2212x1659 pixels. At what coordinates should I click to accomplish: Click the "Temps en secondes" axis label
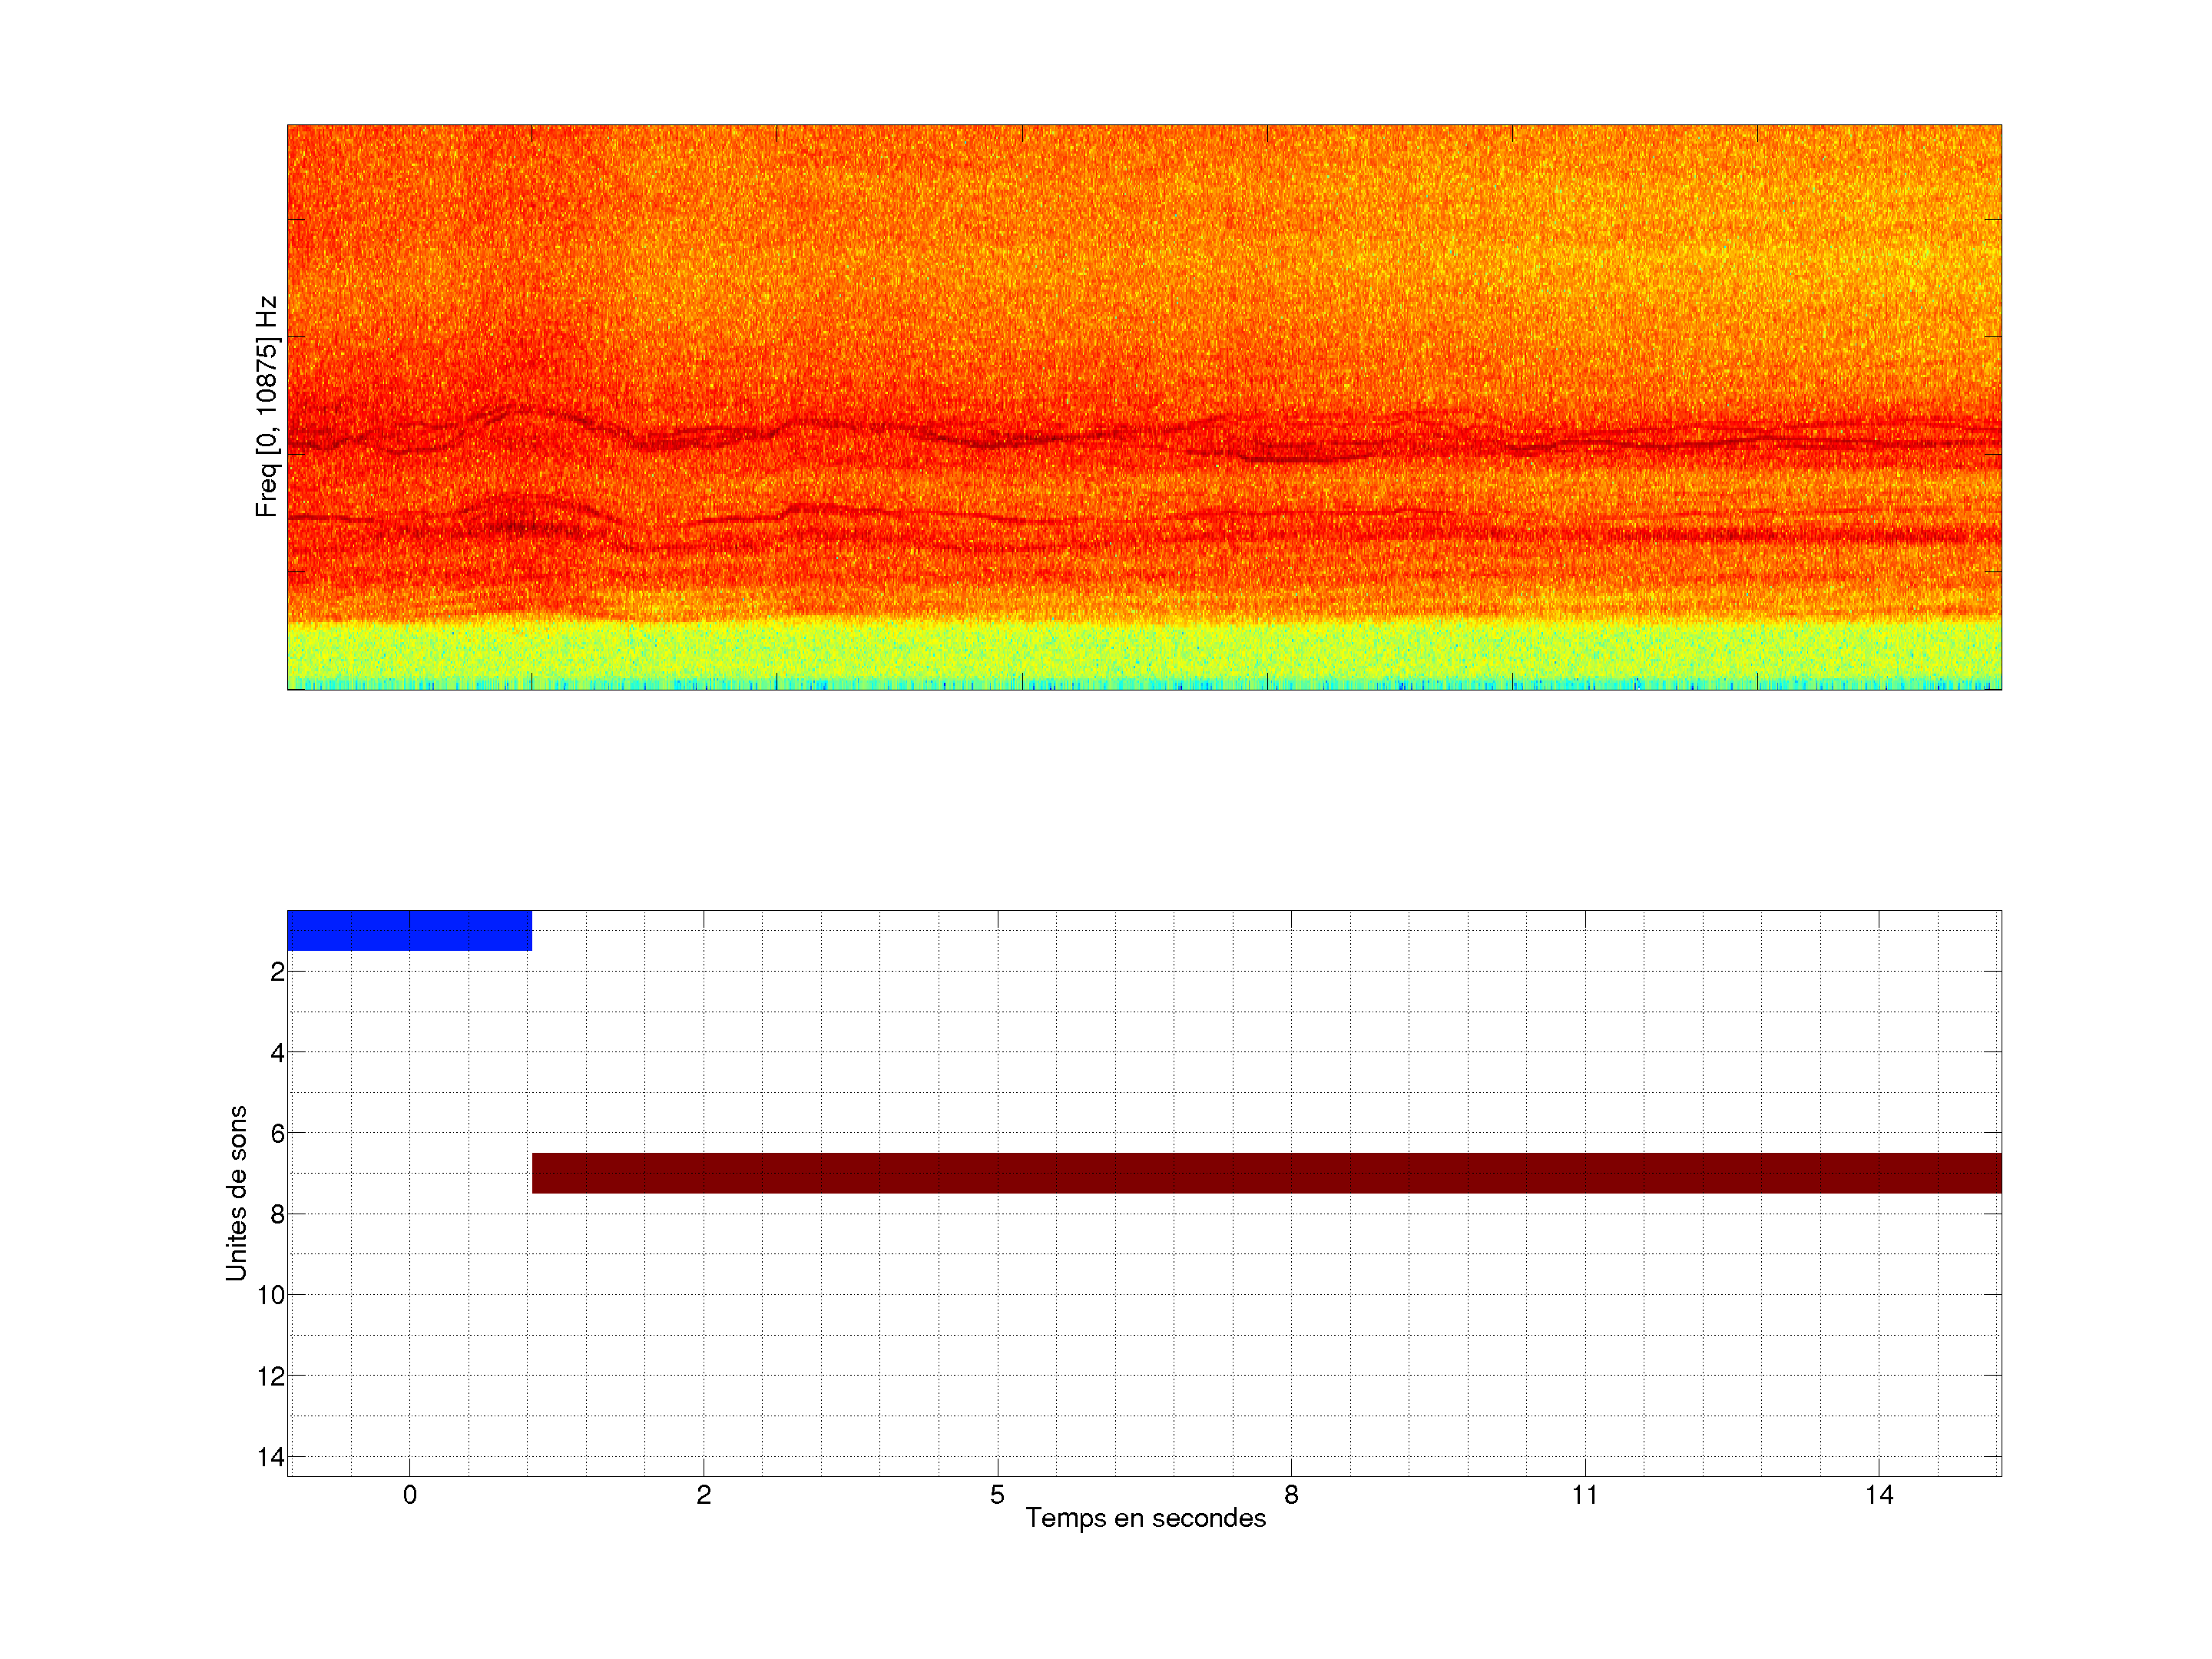click(1145, 1518)
